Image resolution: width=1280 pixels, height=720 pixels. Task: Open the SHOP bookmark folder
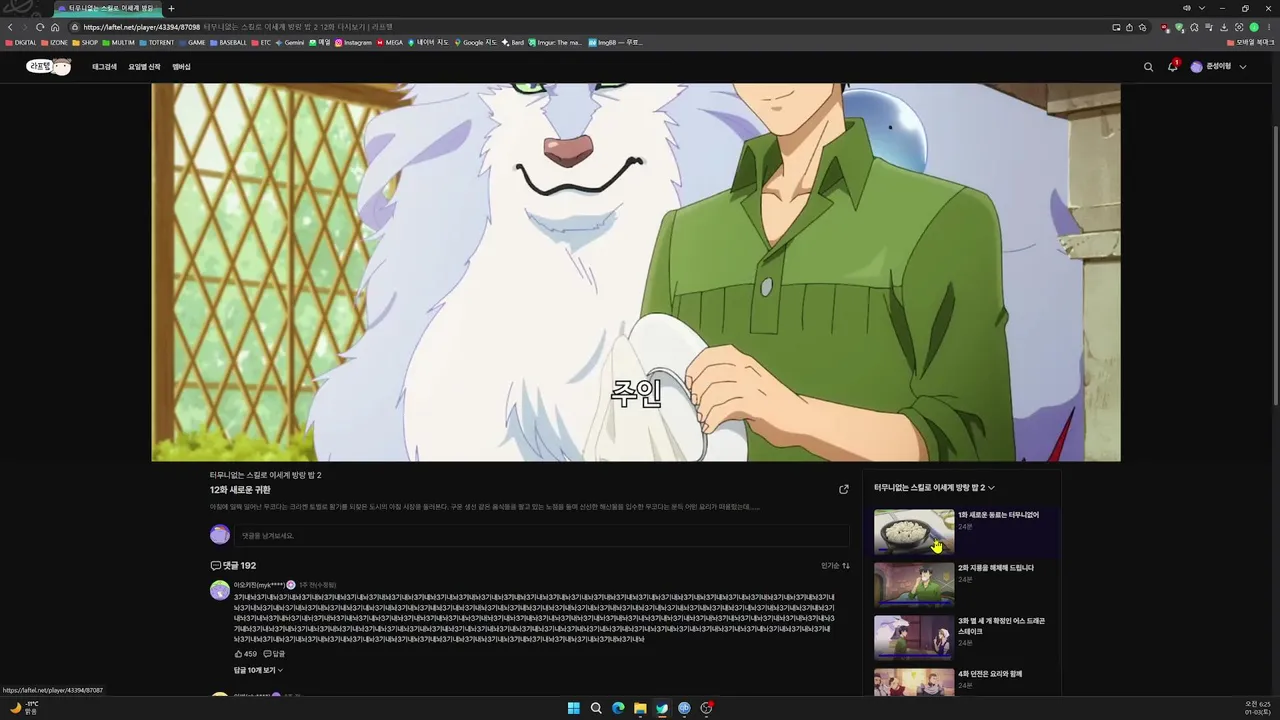pos(85,43)
